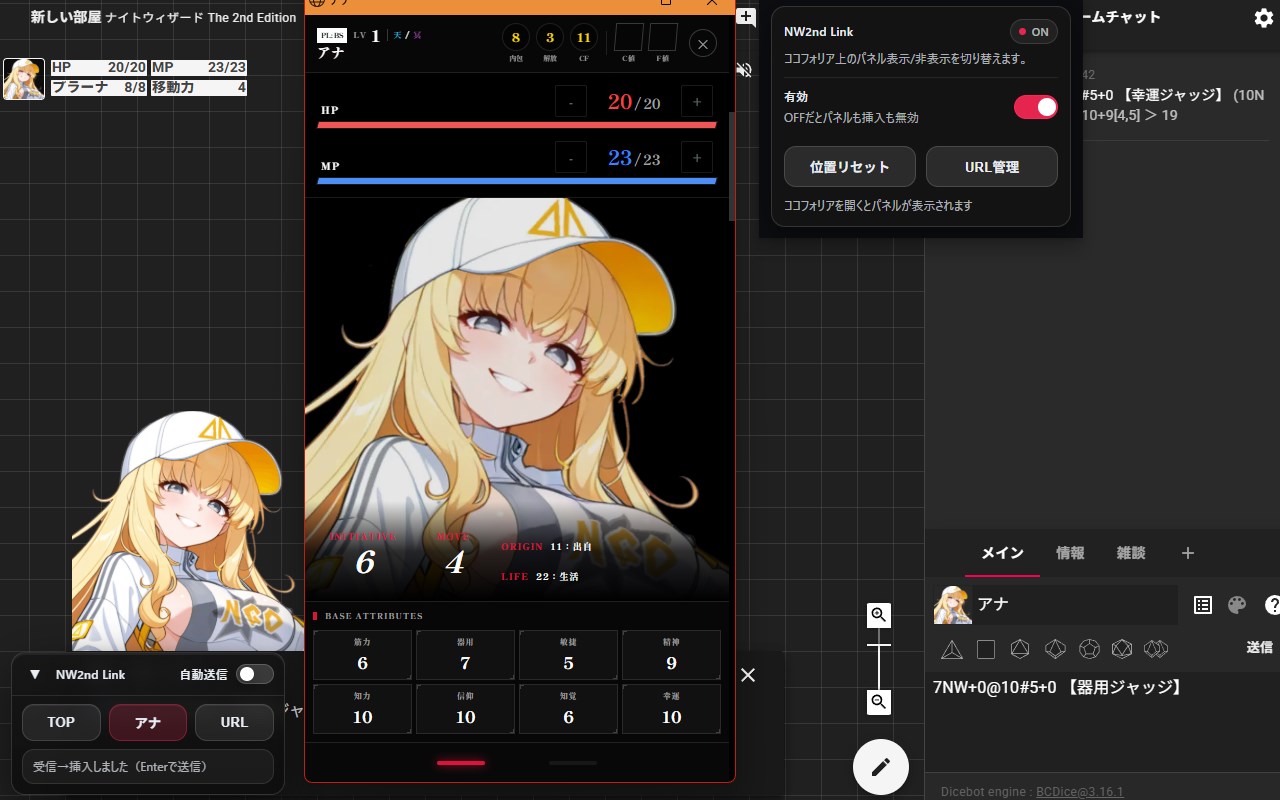Click the pencil edit floating button

[881, 767]
